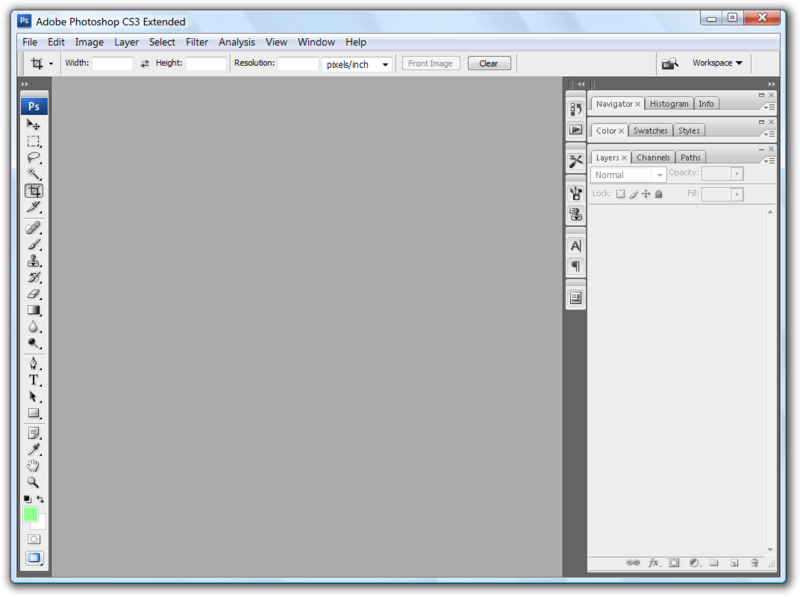Toggle Quick Mask mode
The height and width of the screenshot is (597, 800).
pyautogui.click(x=34, y=539)
